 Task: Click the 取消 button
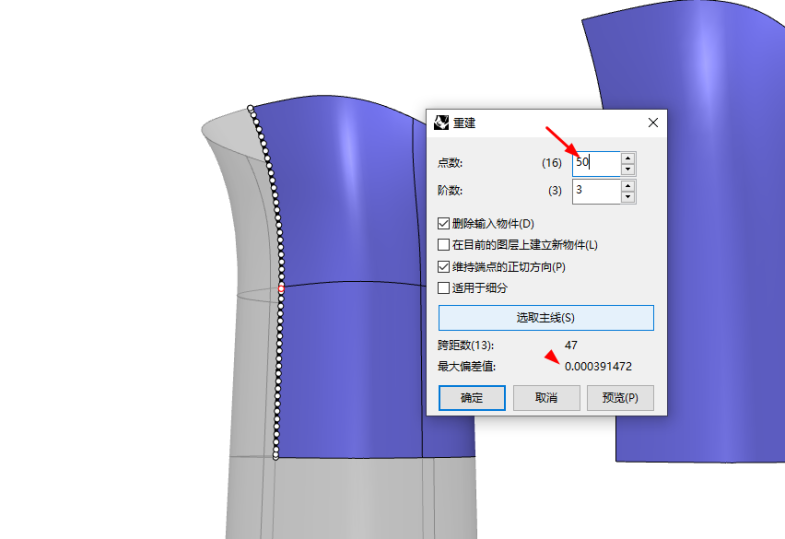(546, 398)
